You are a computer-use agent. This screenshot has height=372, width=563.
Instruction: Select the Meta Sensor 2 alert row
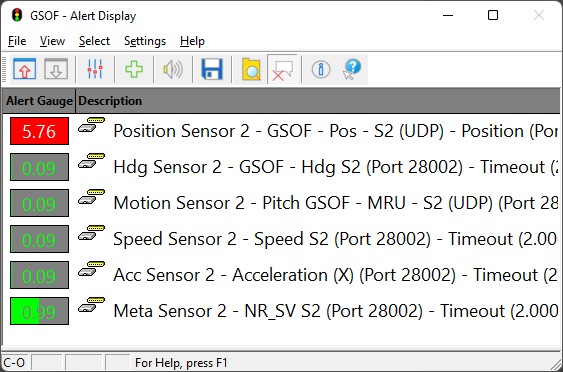click(281, 311)
